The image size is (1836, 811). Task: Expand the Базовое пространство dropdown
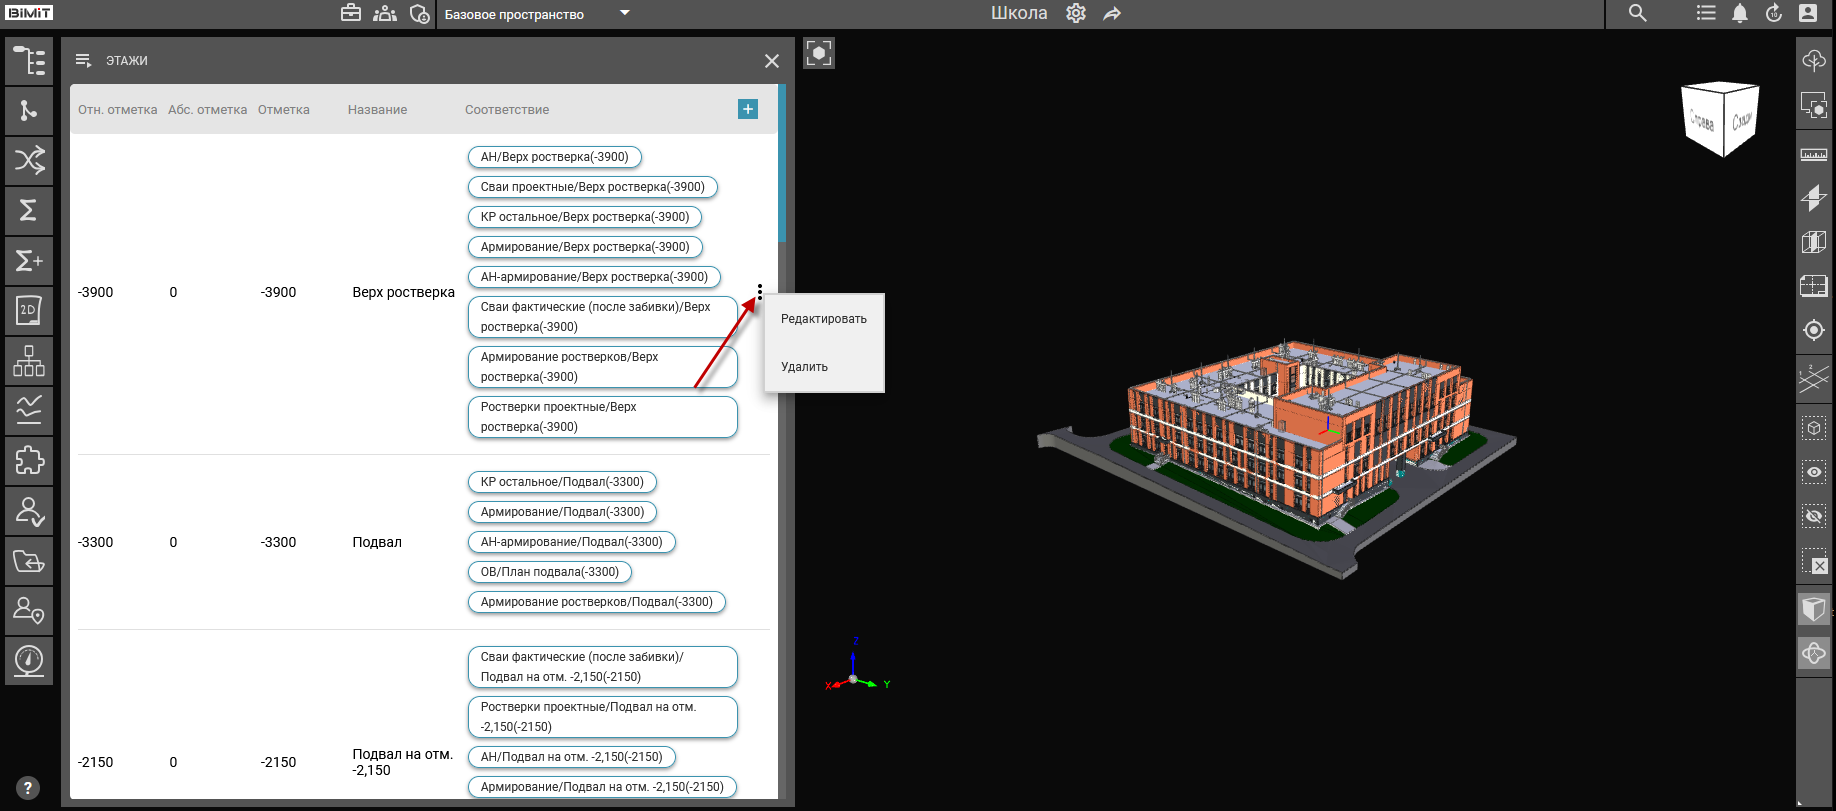[625, 13]
